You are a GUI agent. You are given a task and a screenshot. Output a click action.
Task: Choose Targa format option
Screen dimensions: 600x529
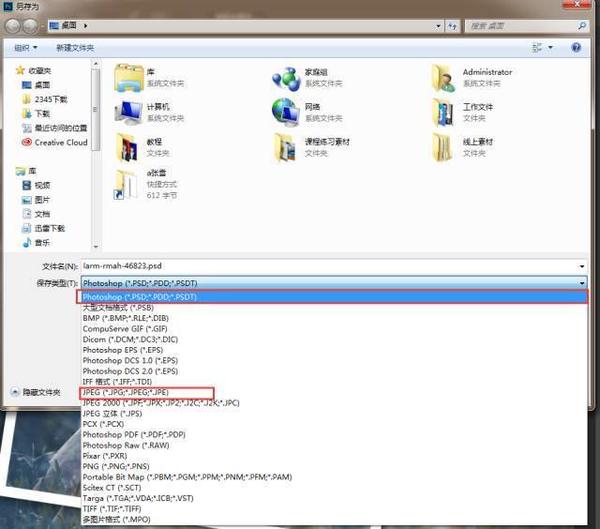pyautogui.click(x=334, y=498)
